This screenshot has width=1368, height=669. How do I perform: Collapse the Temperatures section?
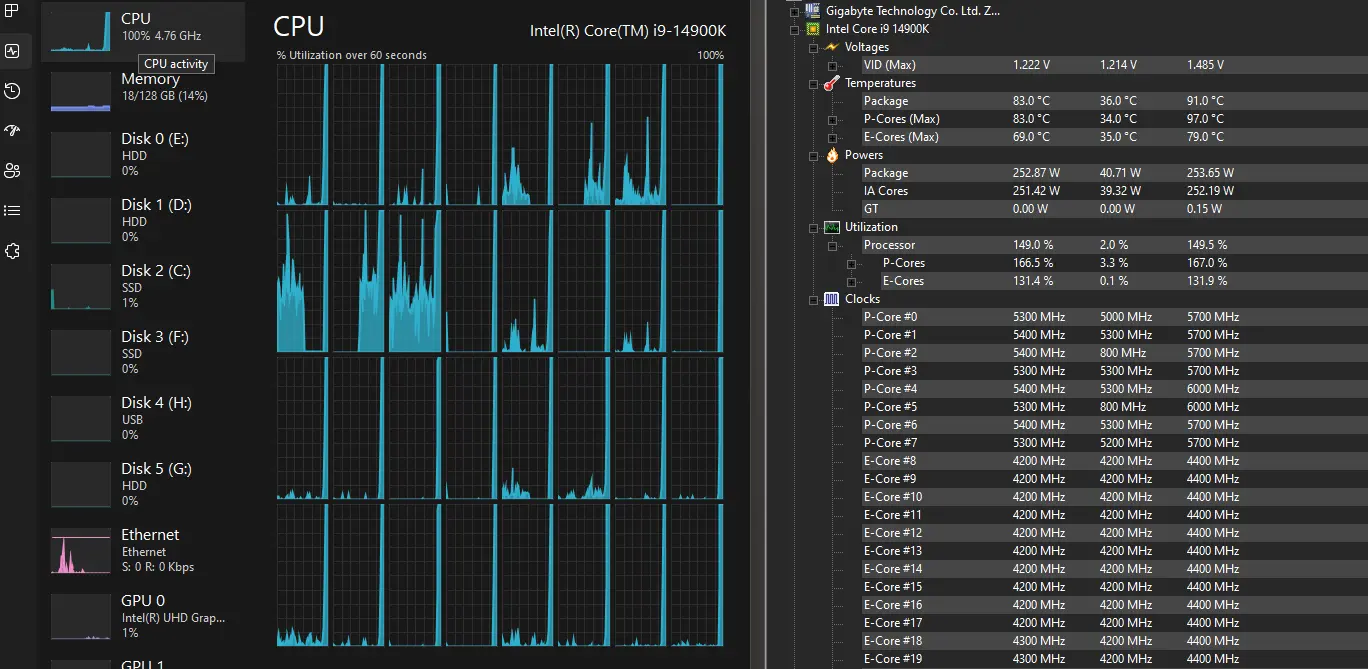[813, 83]
